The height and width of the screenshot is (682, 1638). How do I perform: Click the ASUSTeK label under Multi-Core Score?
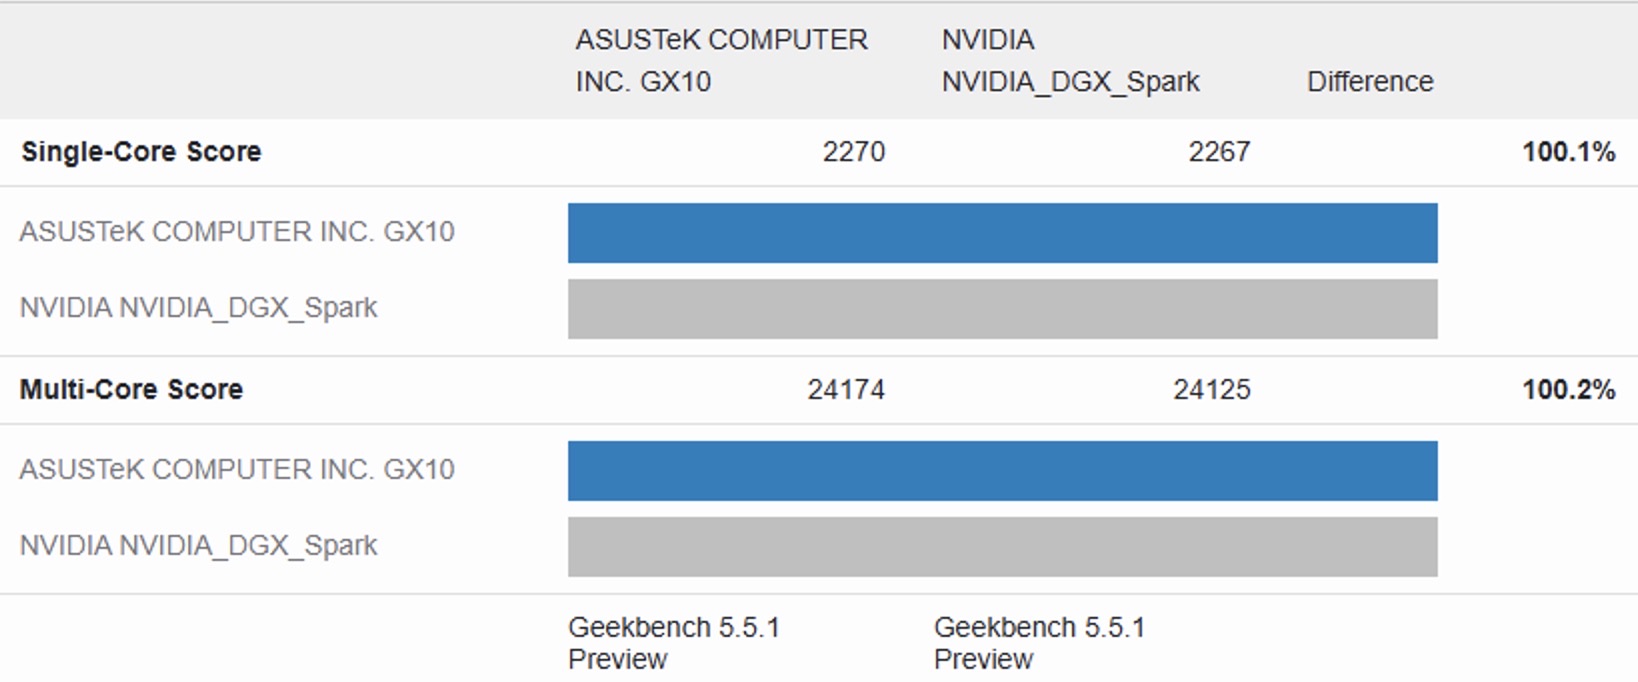click(x=237, y=470)
